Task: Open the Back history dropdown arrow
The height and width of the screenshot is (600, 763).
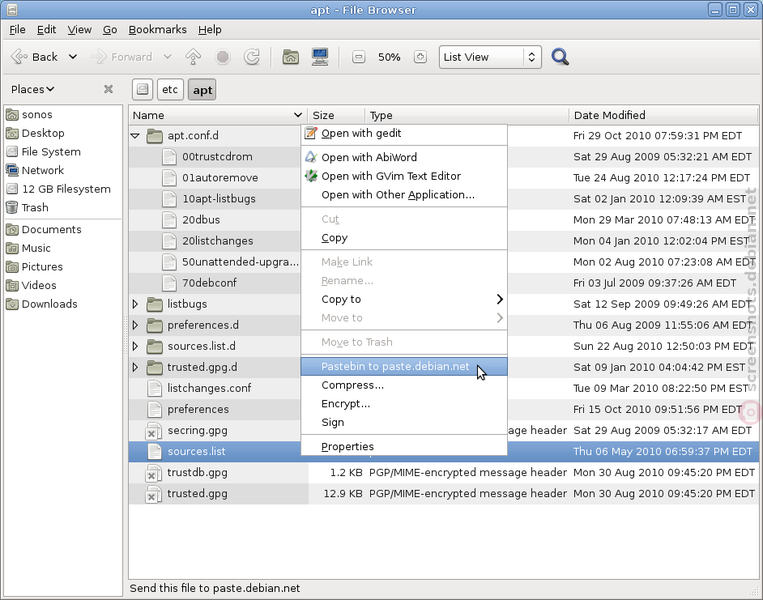Action: (73, 57)
